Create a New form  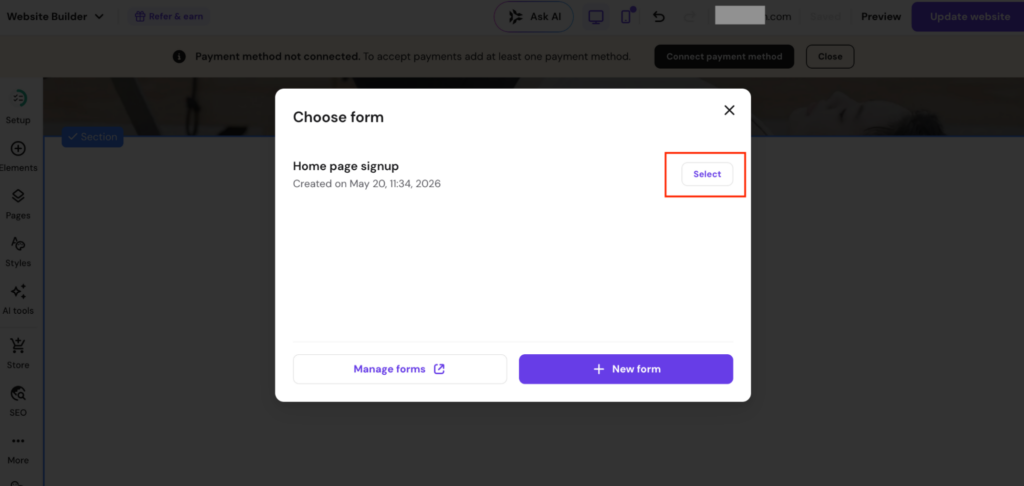click(x=626, y=369)
